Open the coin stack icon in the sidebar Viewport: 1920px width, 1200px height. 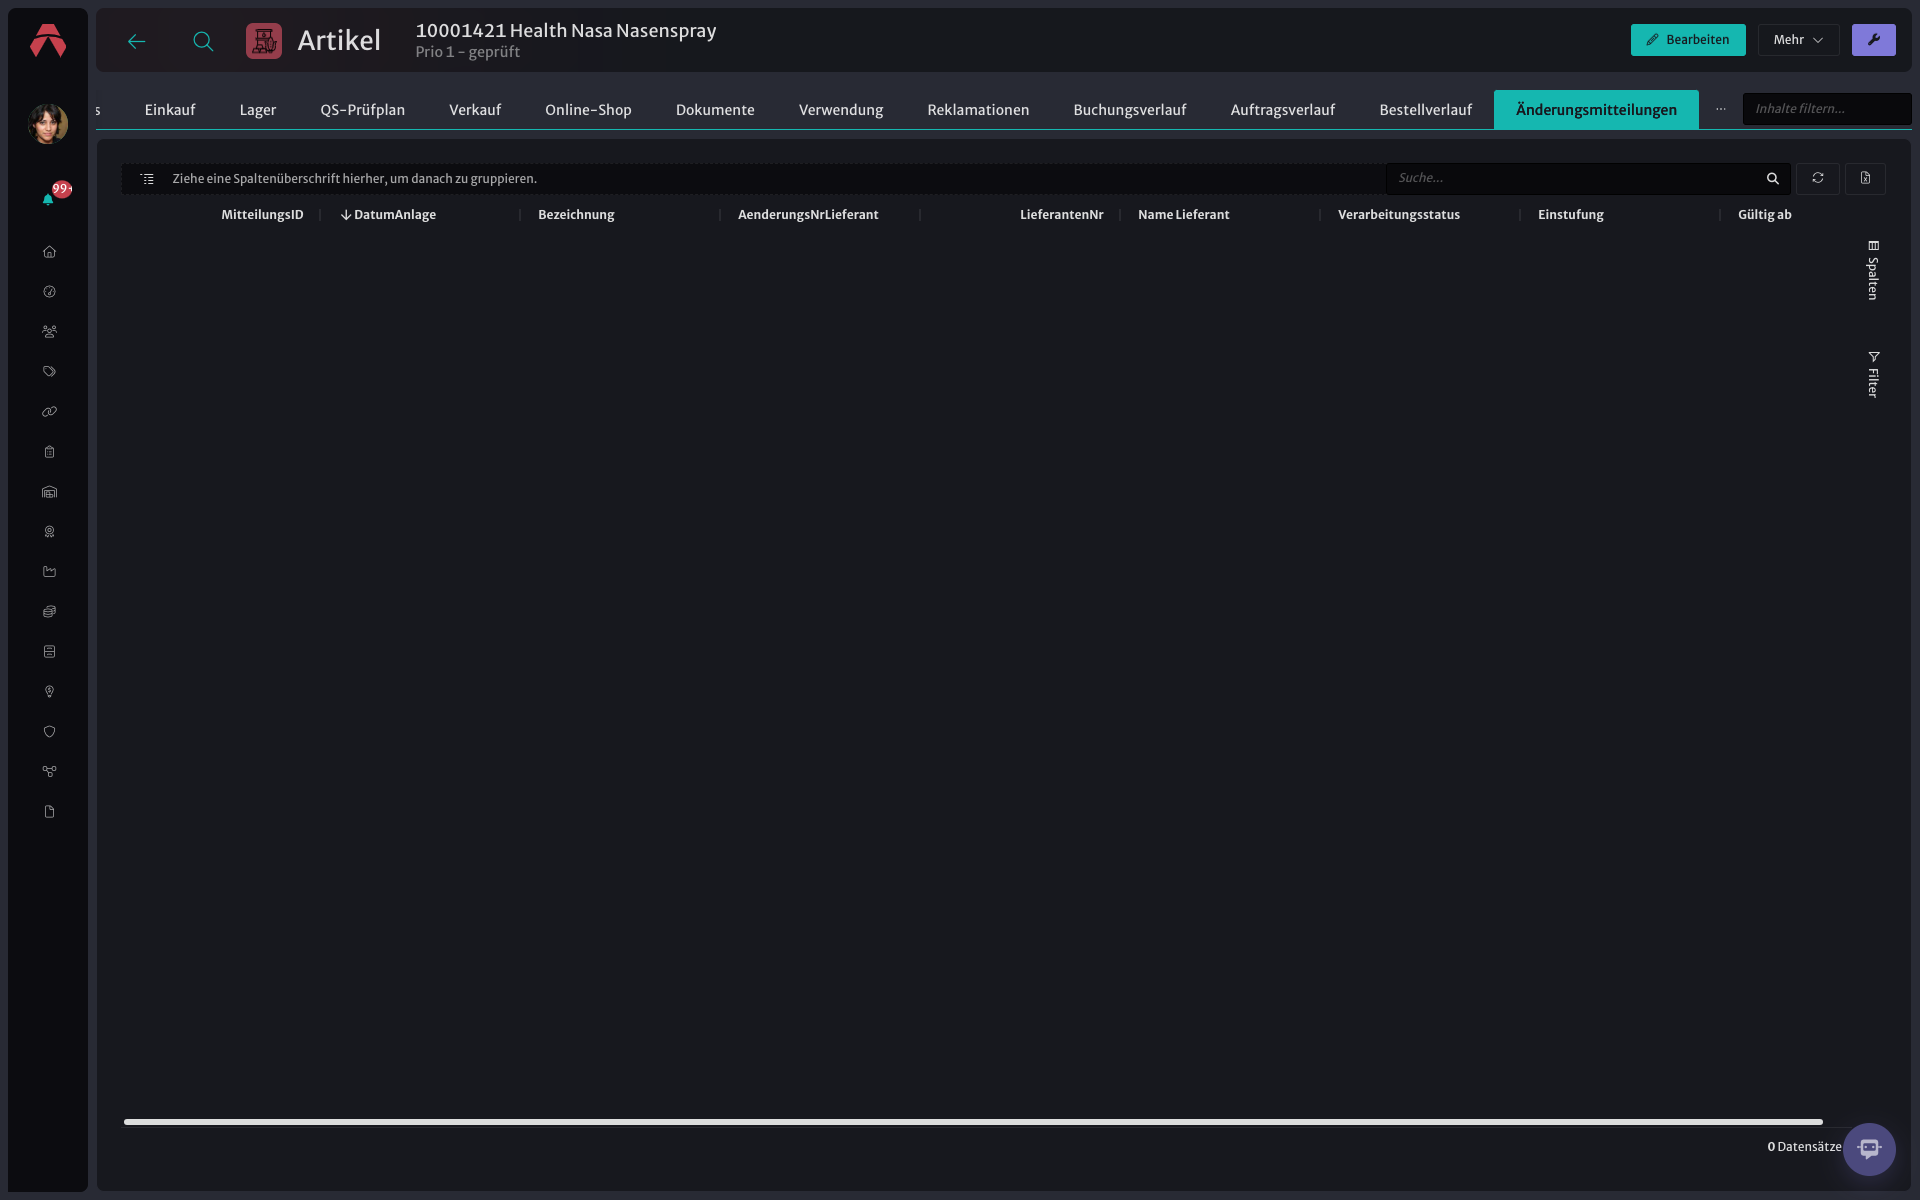click(49, 612)
